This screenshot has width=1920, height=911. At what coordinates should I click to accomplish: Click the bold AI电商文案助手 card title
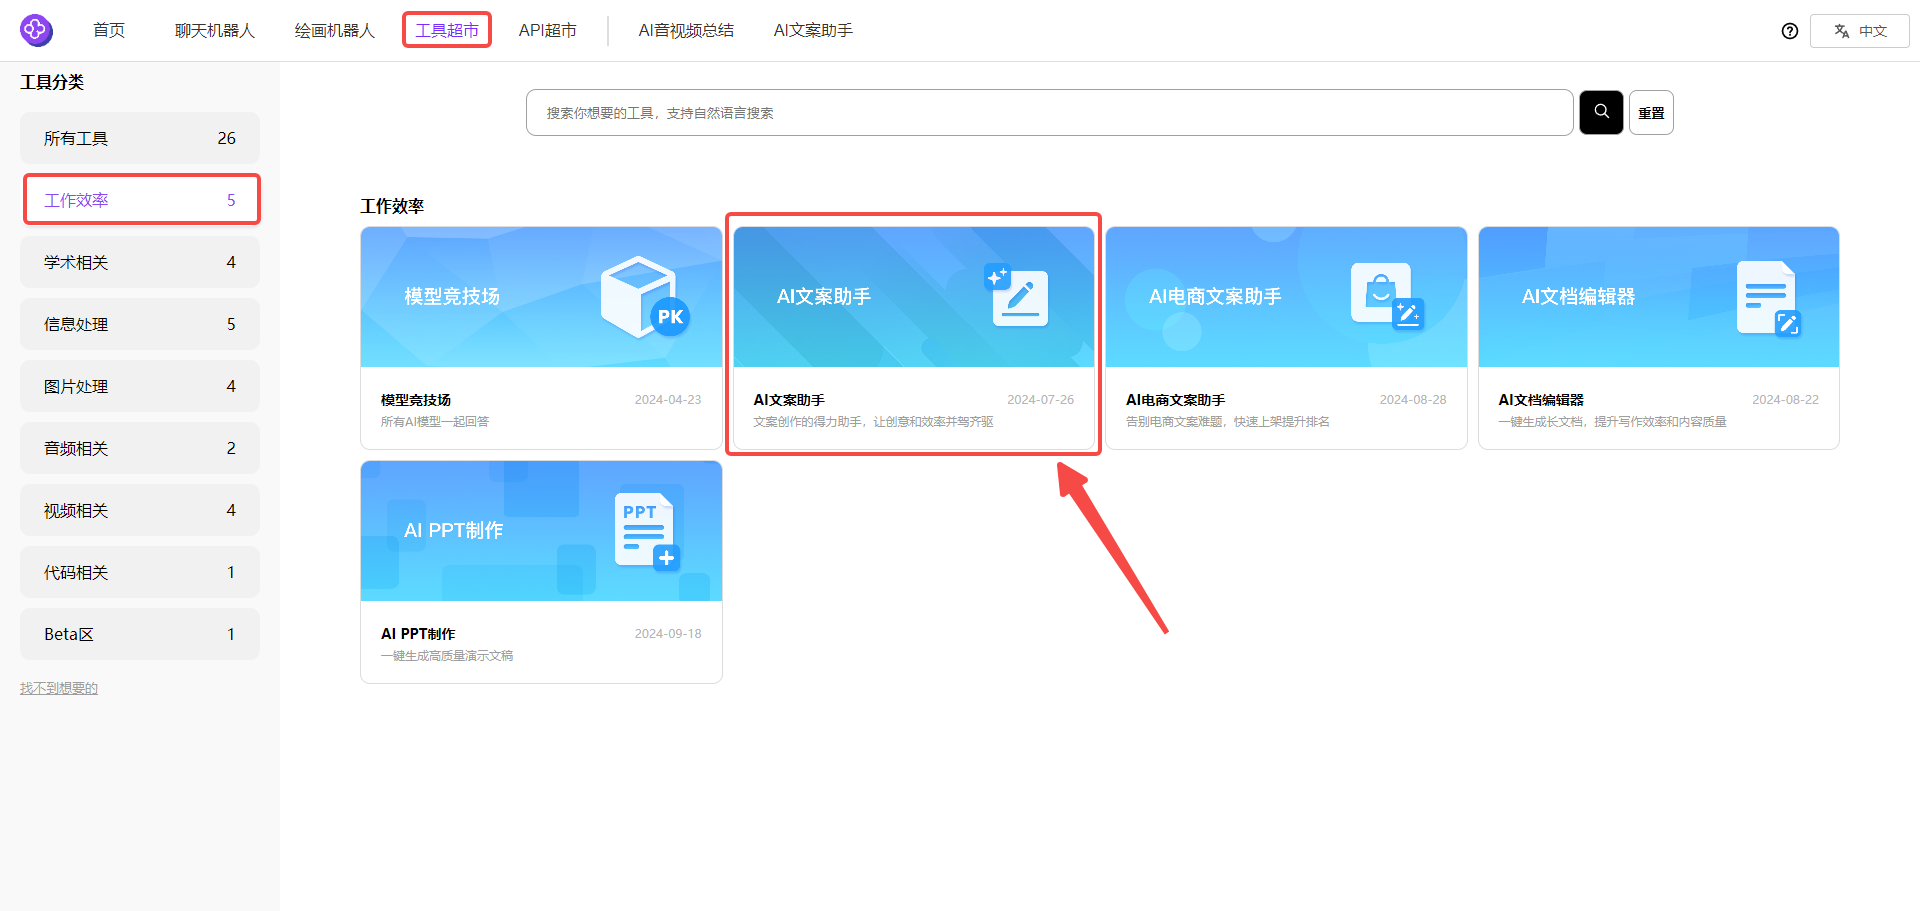(1176, 399)
